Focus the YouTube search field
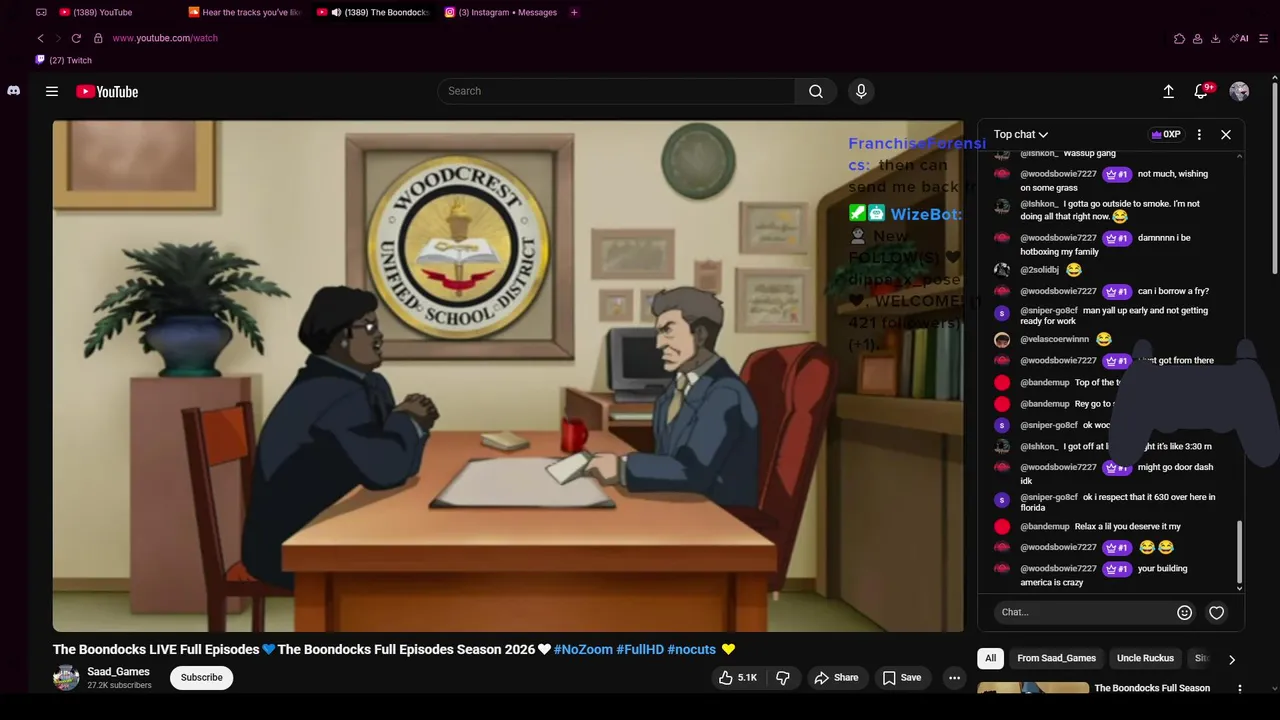The image size is (1280, 720). point(616,91)
